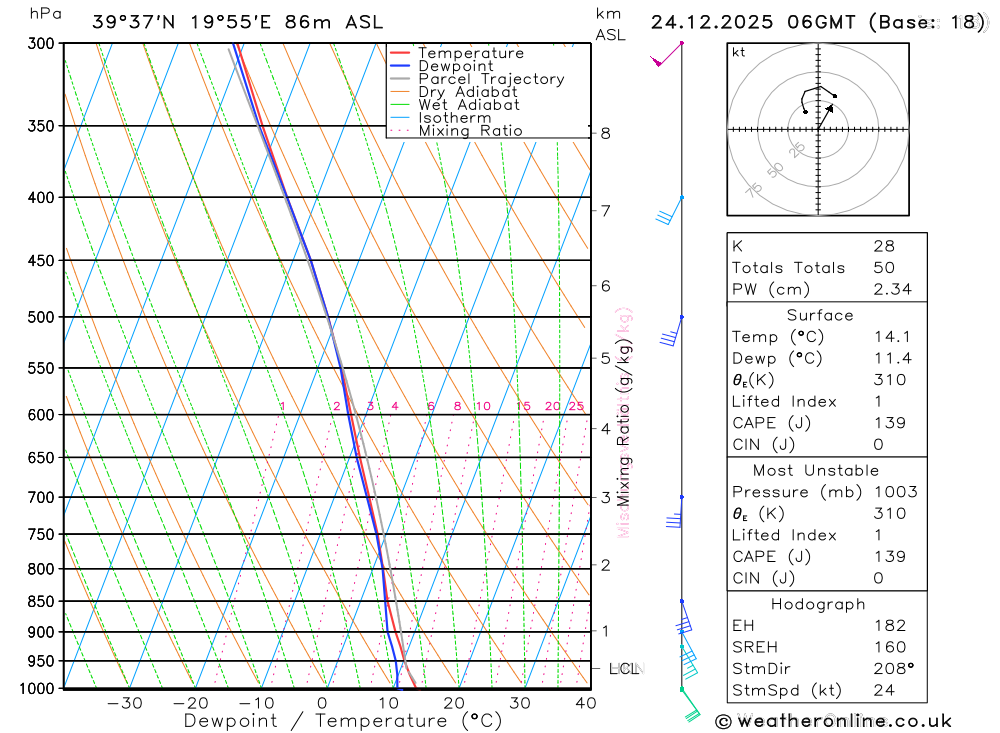Click the blue Dewpoint legend line
This screenshot has height=733, width=1000.
click(400, 66)
